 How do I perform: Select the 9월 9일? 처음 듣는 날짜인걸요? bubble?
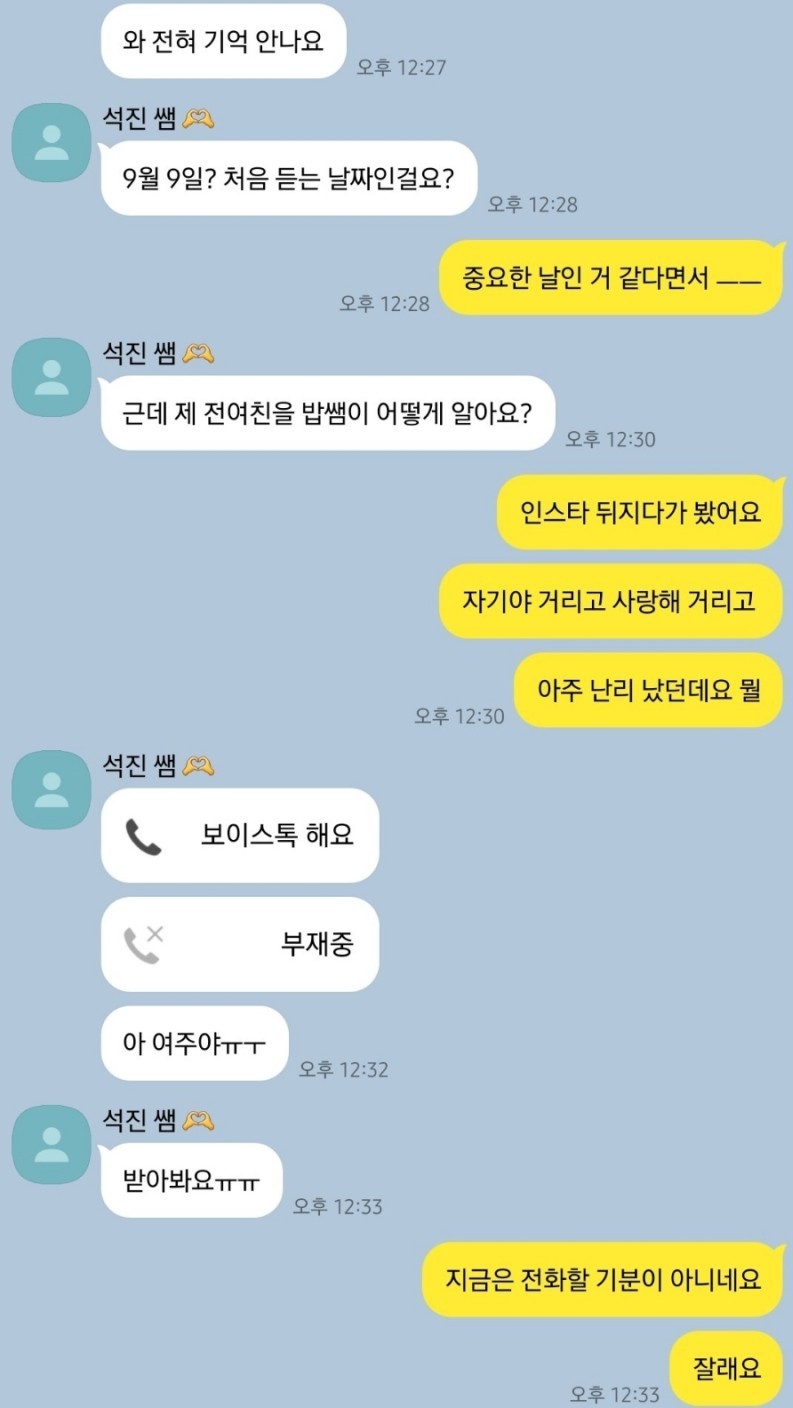point(289,178)
